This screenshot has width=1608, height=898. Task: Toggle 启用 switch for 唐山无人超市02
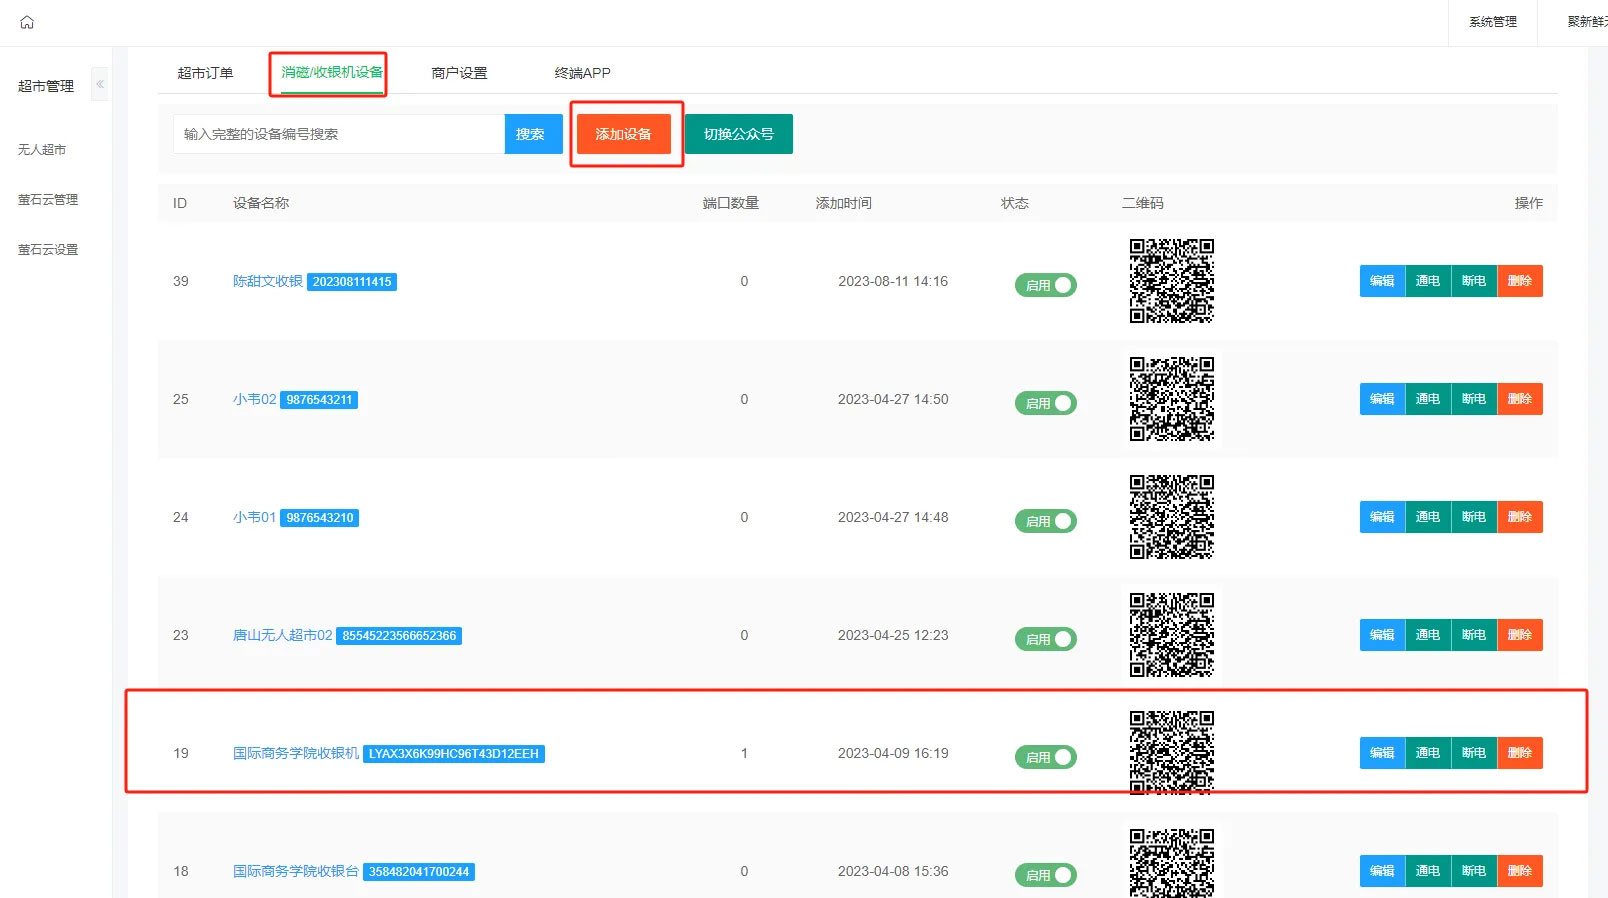tap(1045, 639)
